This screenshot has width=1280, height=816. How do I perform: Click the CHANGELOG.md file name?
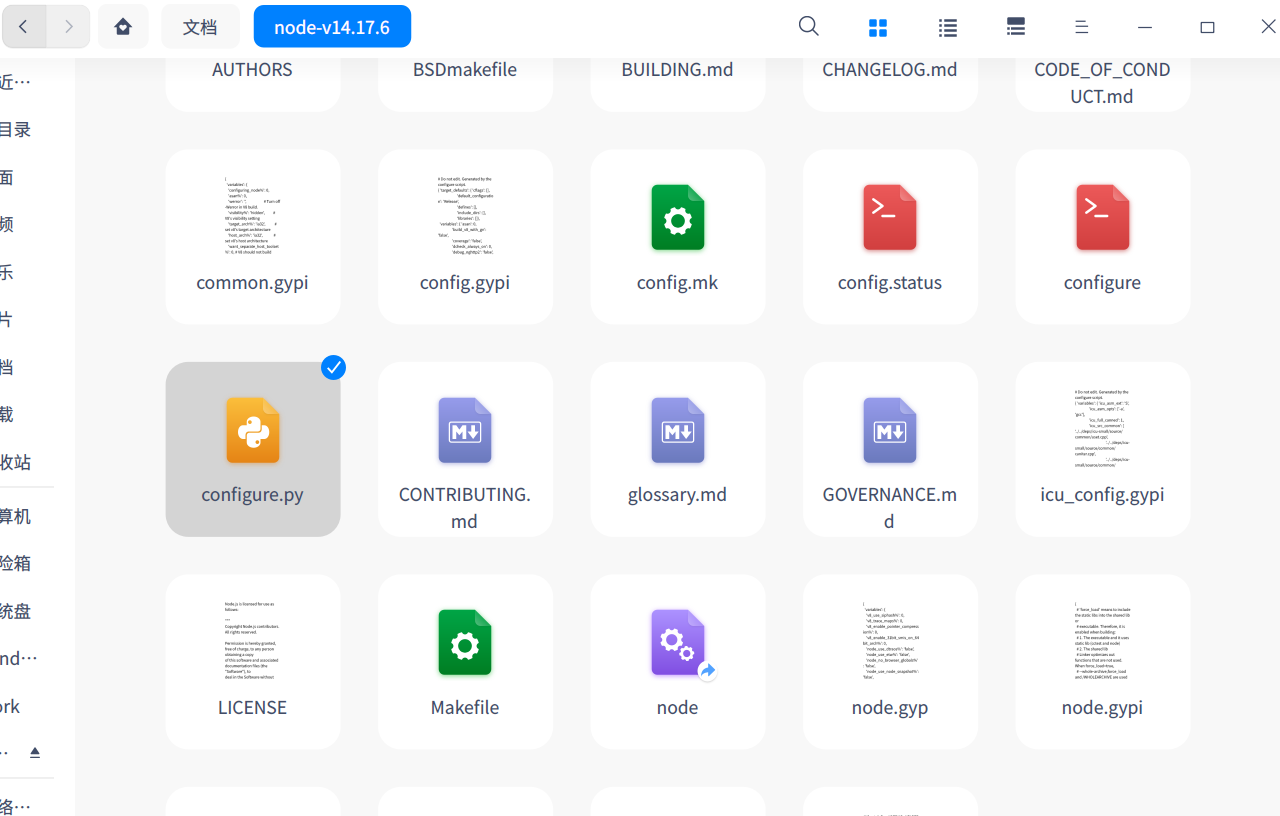[x=890, y=70]
